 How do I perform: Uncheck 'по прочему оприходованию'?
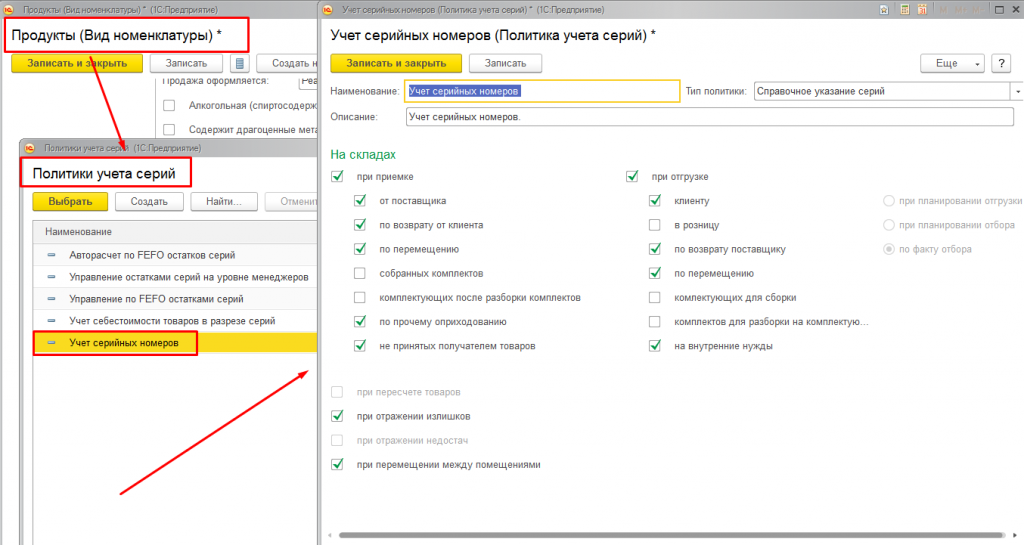point(360,322)
